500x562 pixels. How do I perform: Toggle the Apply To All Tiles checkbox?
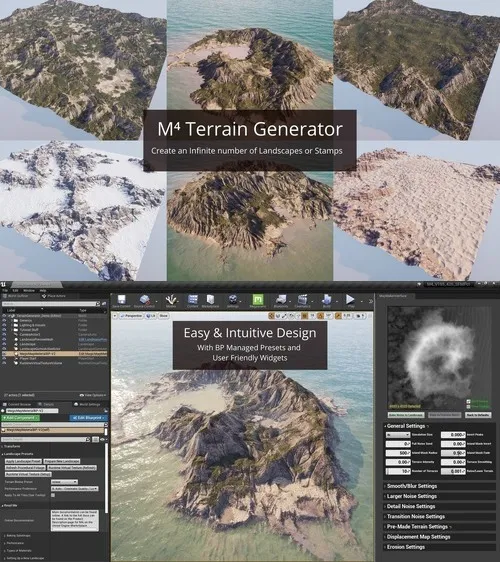point(53,495)
